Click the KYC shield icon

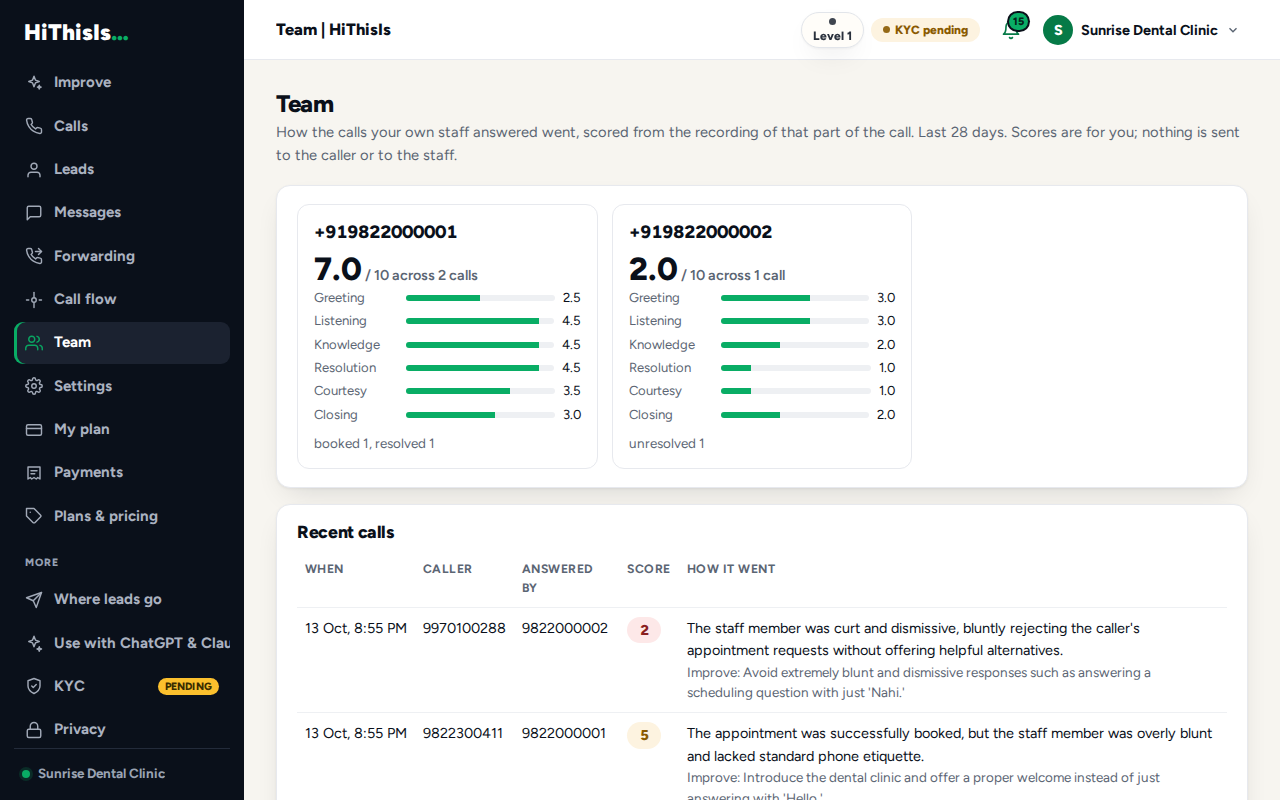pos(34,686)
